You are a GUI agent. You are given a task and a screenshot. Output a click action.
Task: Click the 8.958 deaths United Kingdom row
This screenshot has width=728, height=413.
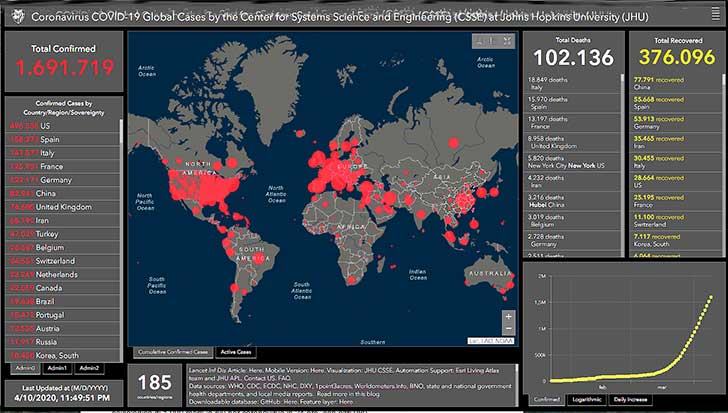(572, 142)
